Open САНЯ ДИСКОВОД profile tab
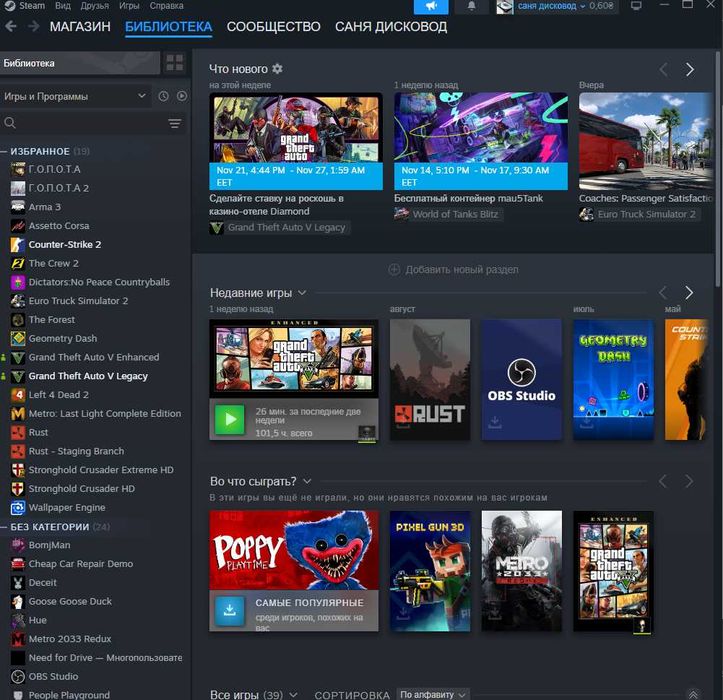 pos(391,27)
